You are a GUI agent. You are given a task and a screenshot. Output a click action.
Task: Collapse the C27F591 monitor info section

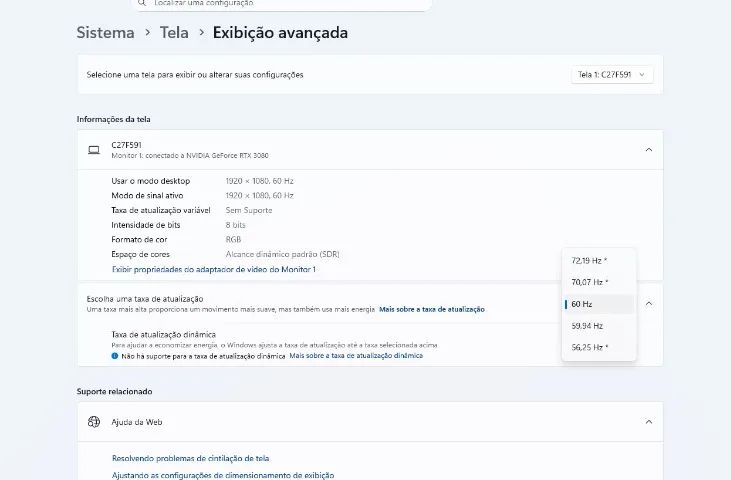648,150
